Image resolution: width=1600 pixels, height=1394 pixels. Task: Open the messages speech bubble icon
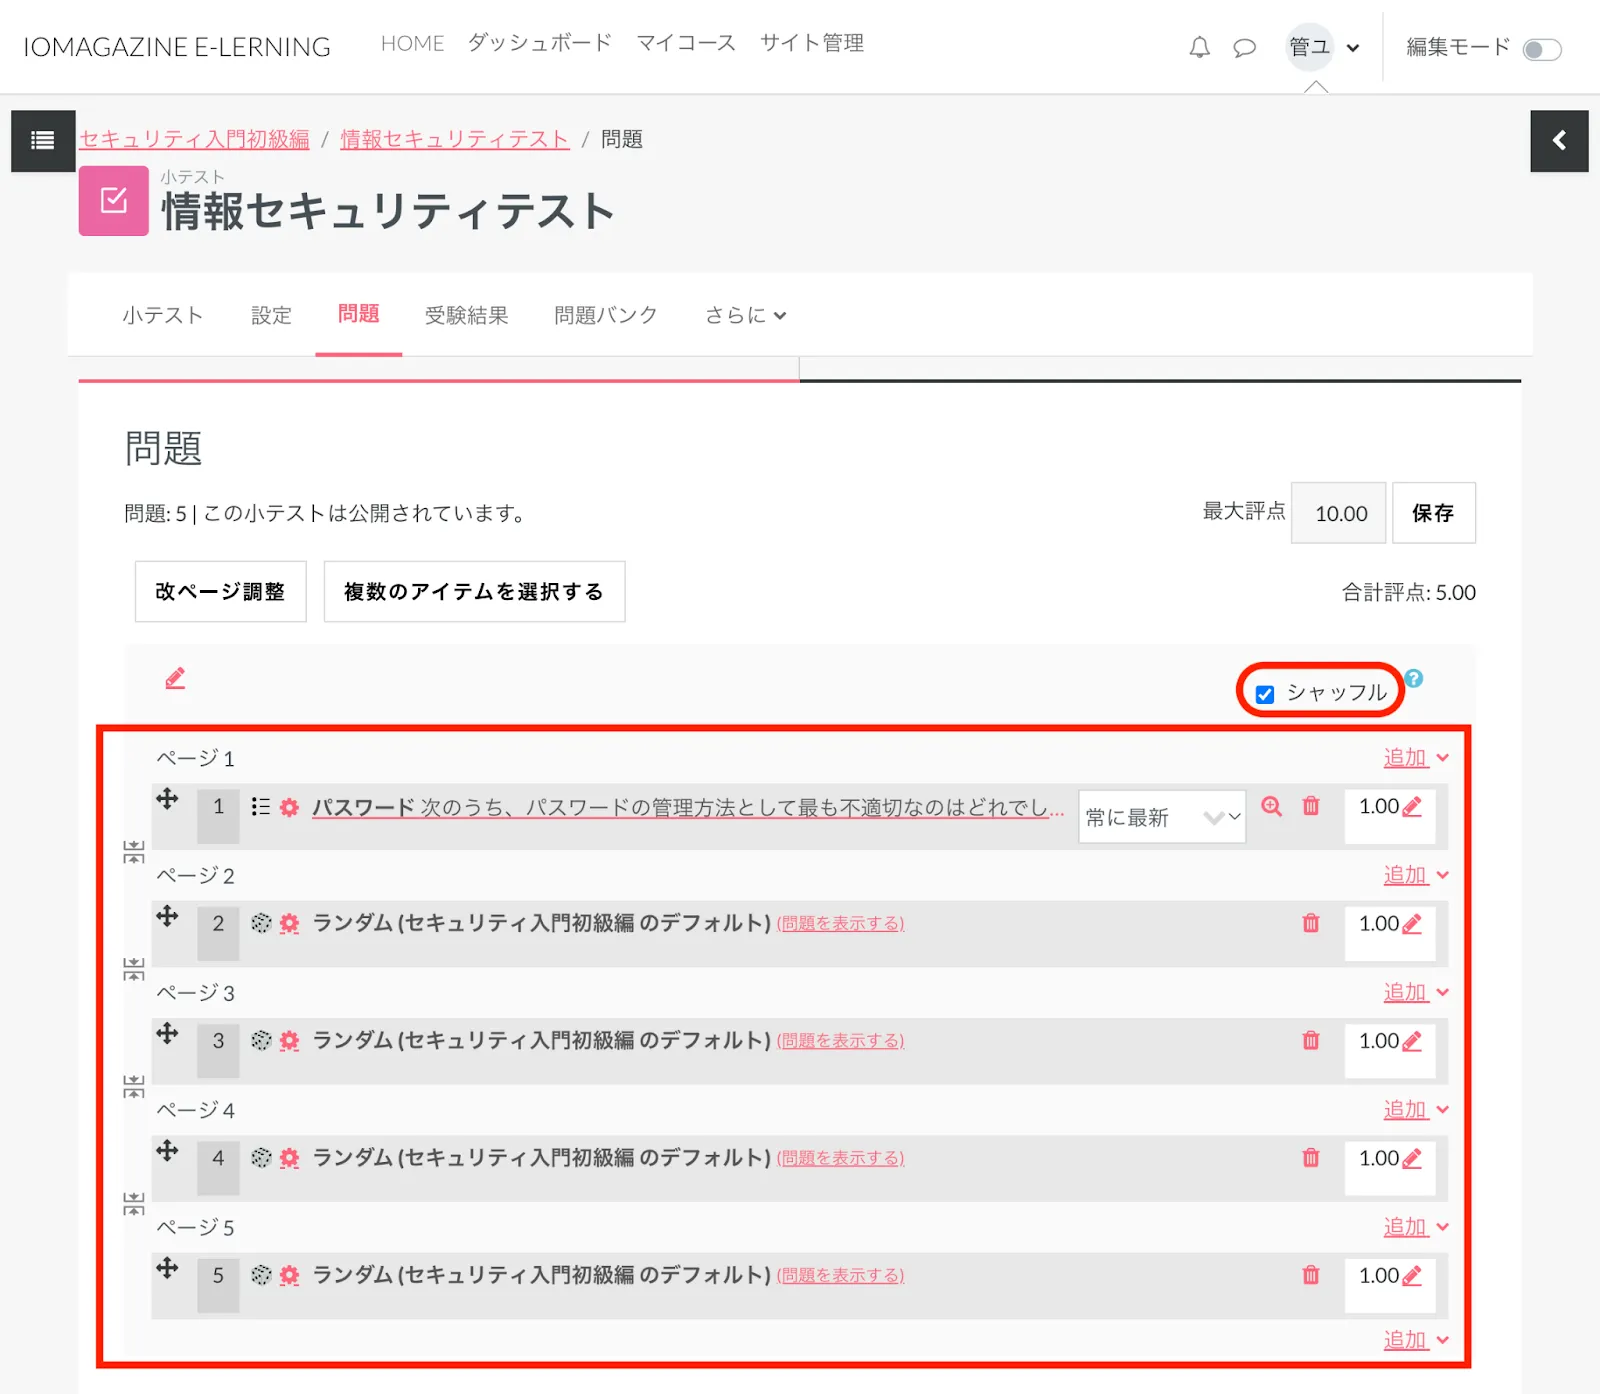pyautogui.click(x=1244, y=47)
